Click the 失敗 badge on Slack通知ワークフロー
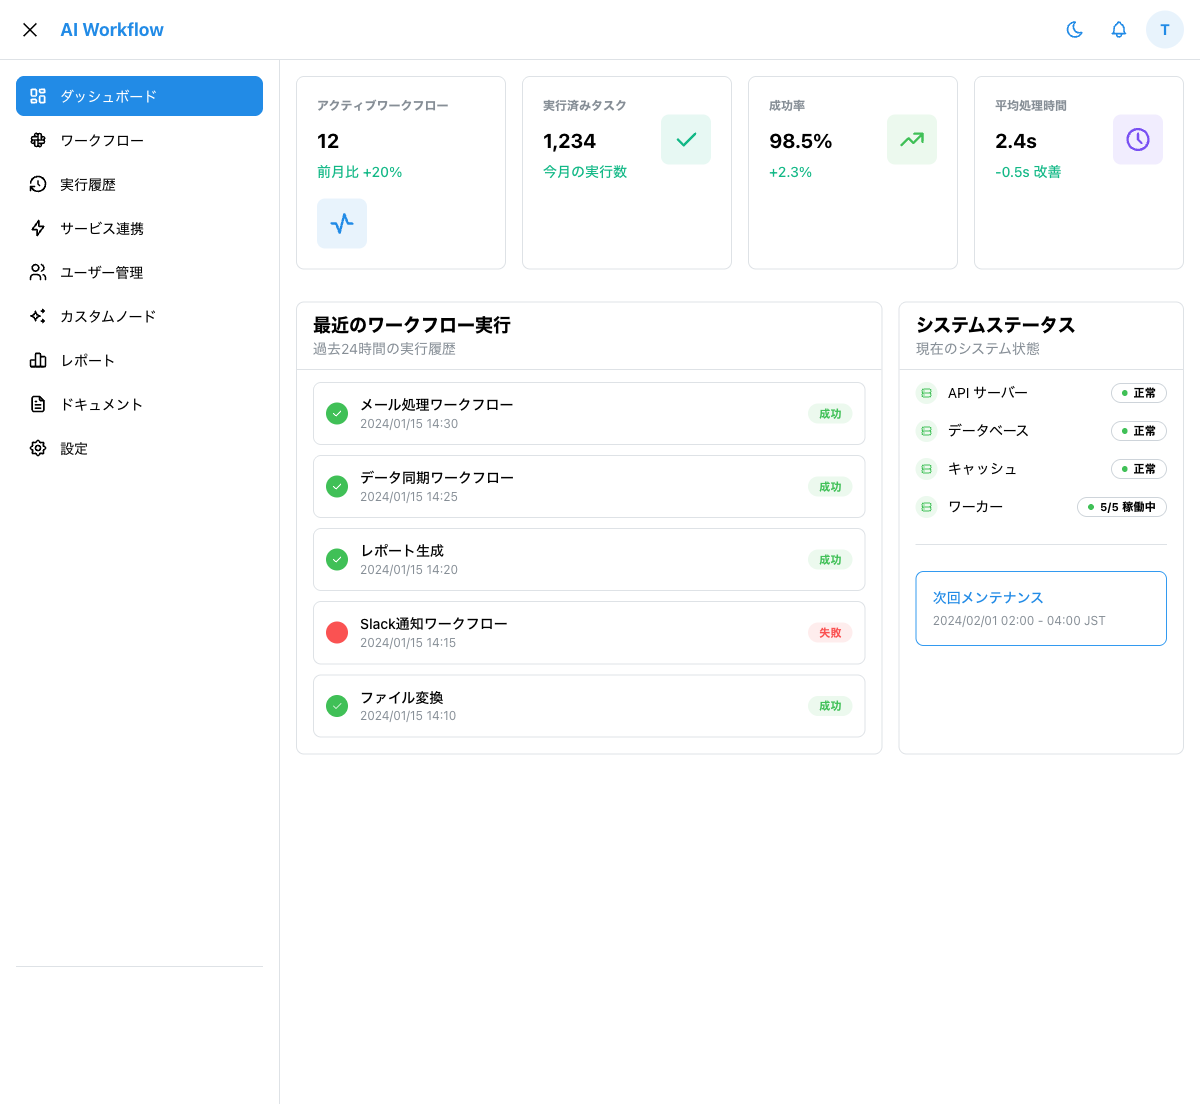Image resolution: width=1200 pixels, height=1104 pixels. tap(830, 632)
